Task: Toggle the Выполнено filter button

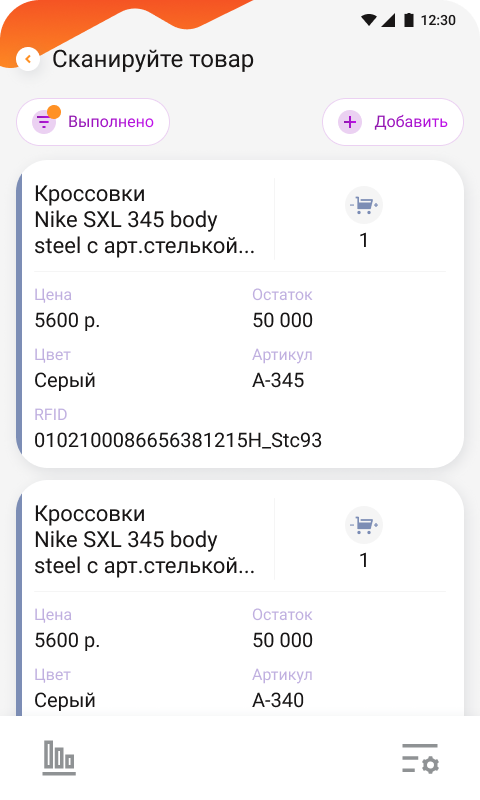Action: (93, 122)
